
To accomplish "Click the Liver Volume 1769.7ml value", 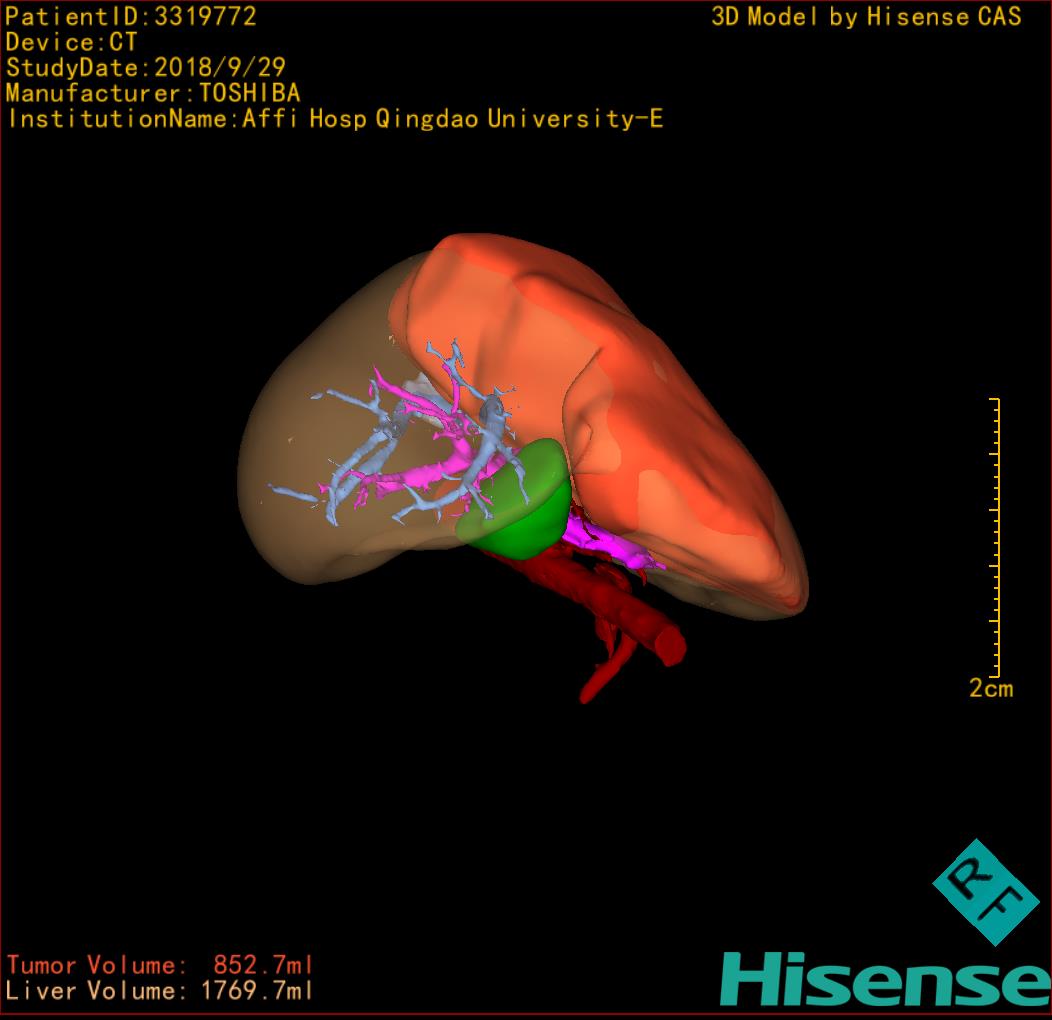I will 160,990.
